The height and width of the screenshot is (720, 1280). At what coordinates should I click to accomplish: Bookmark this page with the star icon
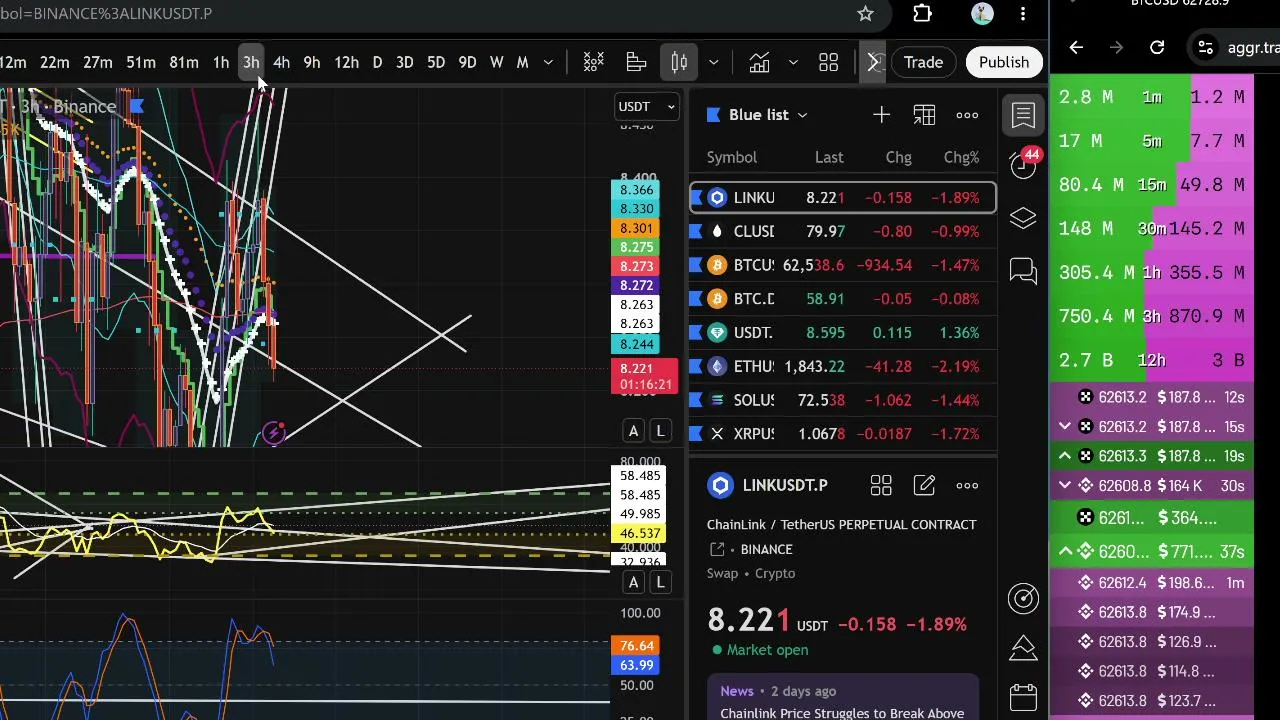tap(865, 14)
